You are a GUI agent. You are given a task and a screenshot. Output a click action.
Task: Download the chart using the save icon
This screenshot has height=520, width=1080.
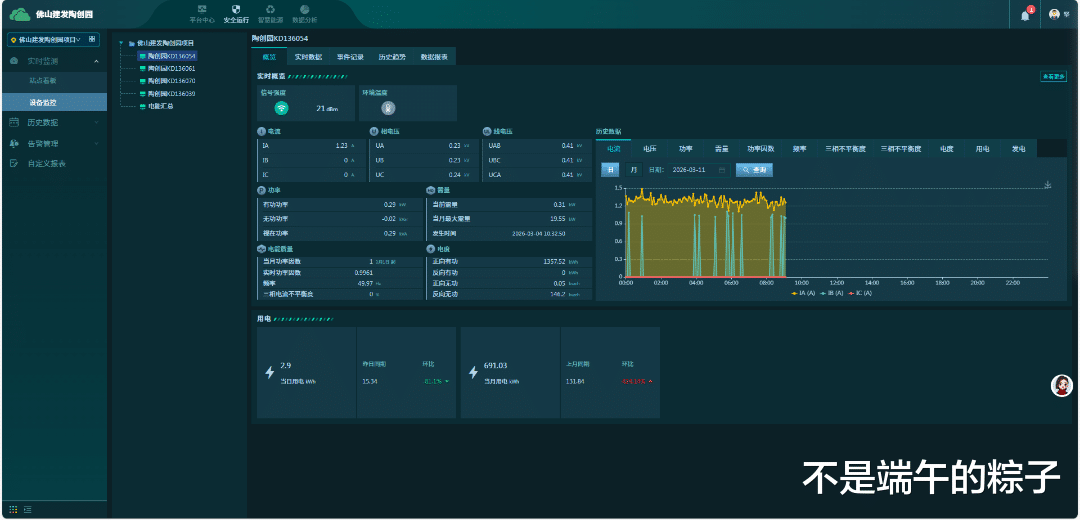1048,185
